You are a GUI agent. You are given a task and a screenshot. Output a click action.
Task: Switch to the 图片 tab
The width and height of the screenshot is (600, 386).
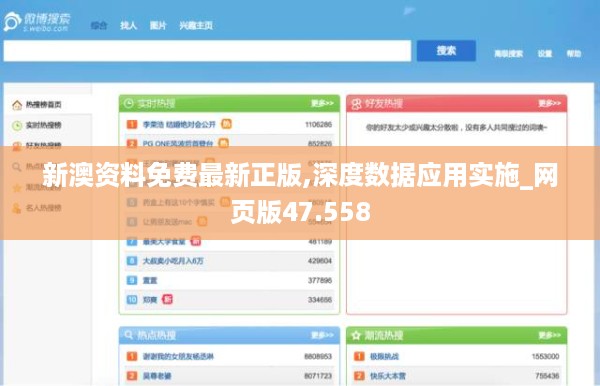(158, 26)
